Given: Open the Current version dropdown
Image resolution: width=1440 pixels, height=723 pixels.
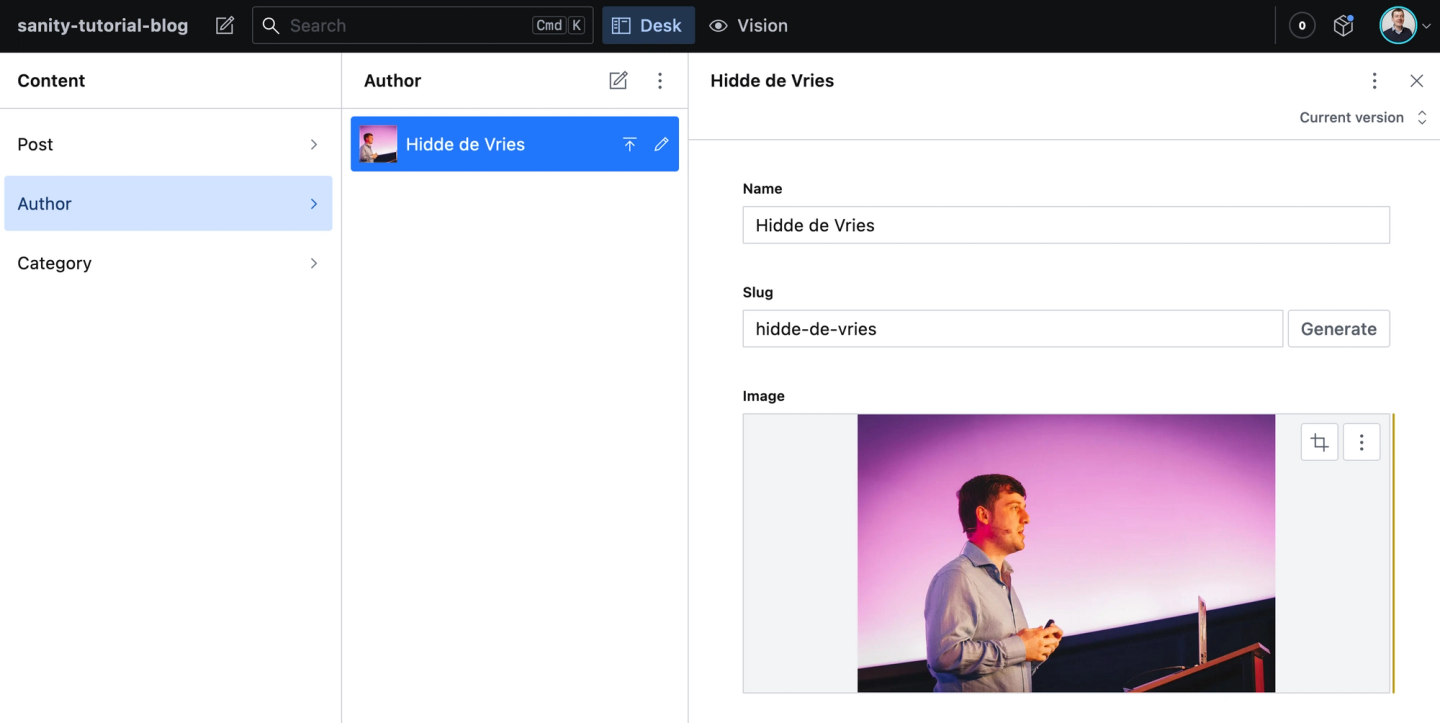Looking at the screenshot, I should [1364, 117].
